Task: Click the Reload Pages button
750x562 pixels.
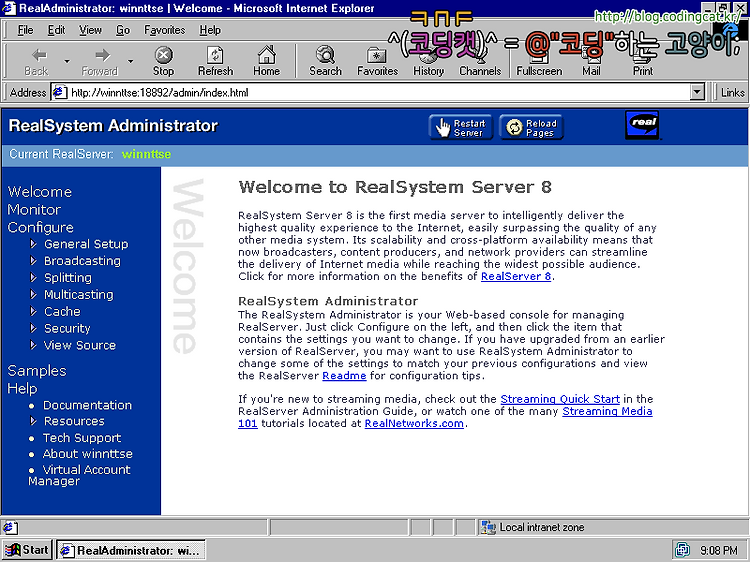Action: (x=531, y=127)
